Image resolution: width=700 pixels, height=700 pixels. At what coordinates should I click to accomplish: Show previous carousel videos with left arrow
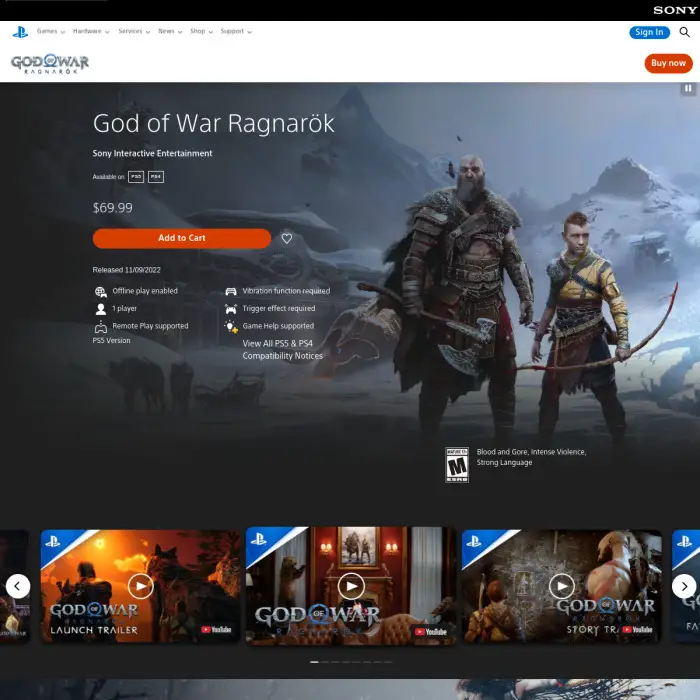[18, 586]
